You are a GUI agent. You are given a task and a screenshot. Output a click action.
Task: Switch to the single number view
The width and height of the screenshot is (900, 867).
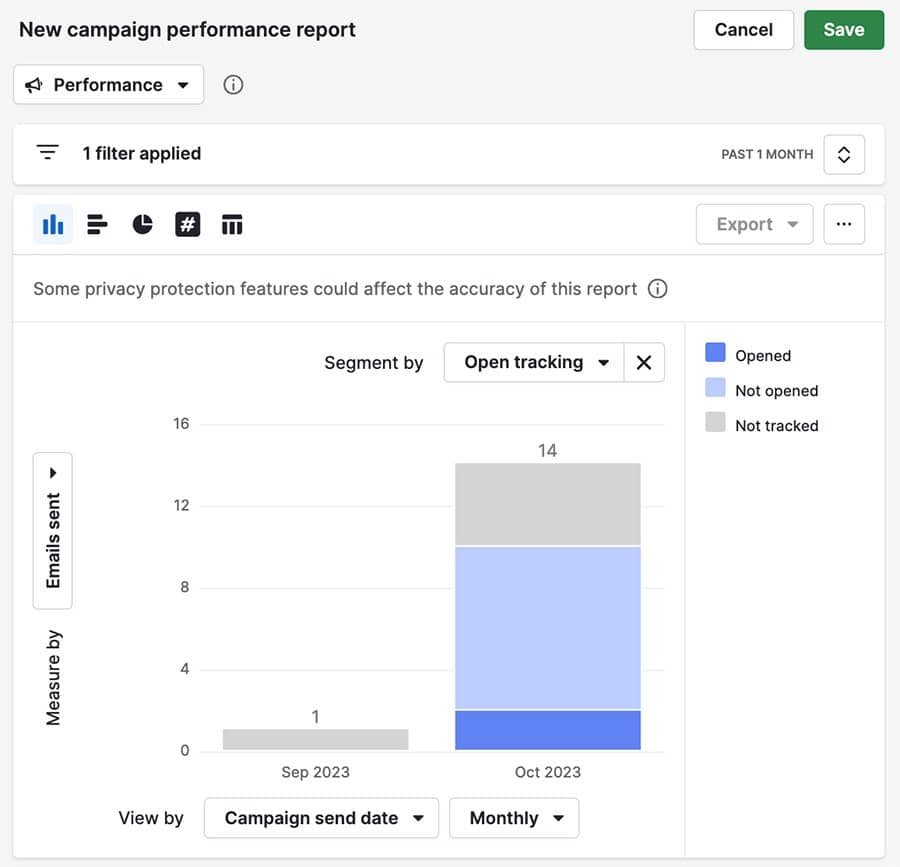pyautogui.click(x=187, y=224)
